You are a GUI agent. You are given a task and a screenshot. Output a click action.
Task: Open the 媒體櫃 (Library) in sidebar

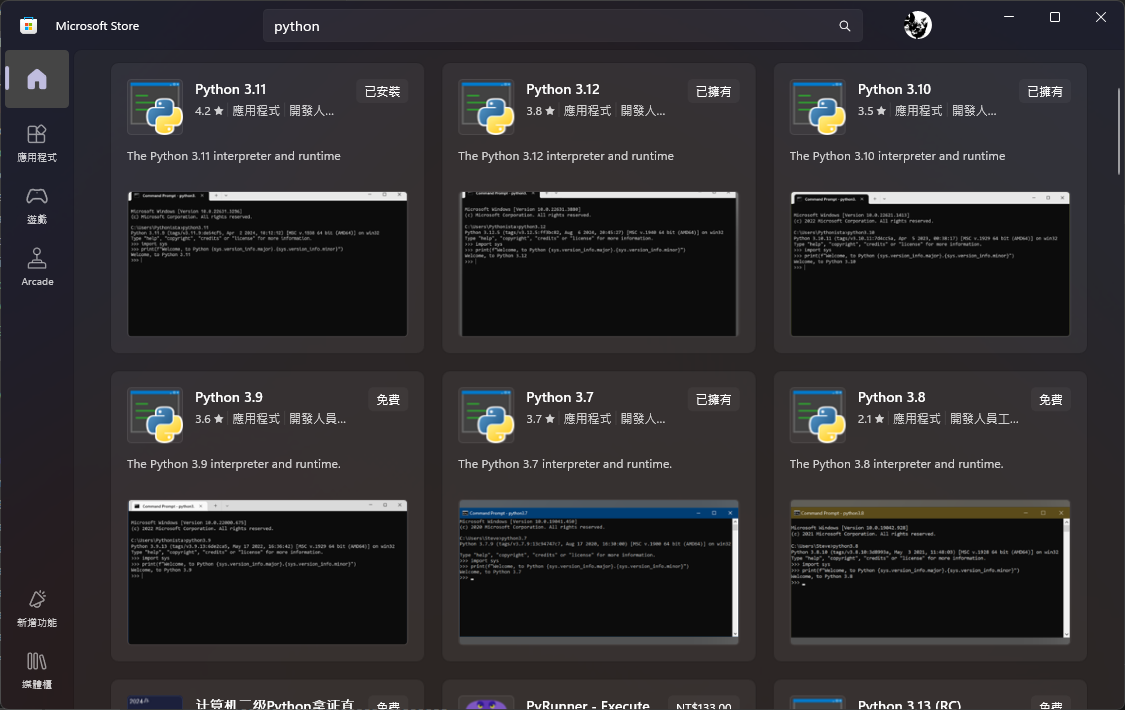(x=37, y=670)
